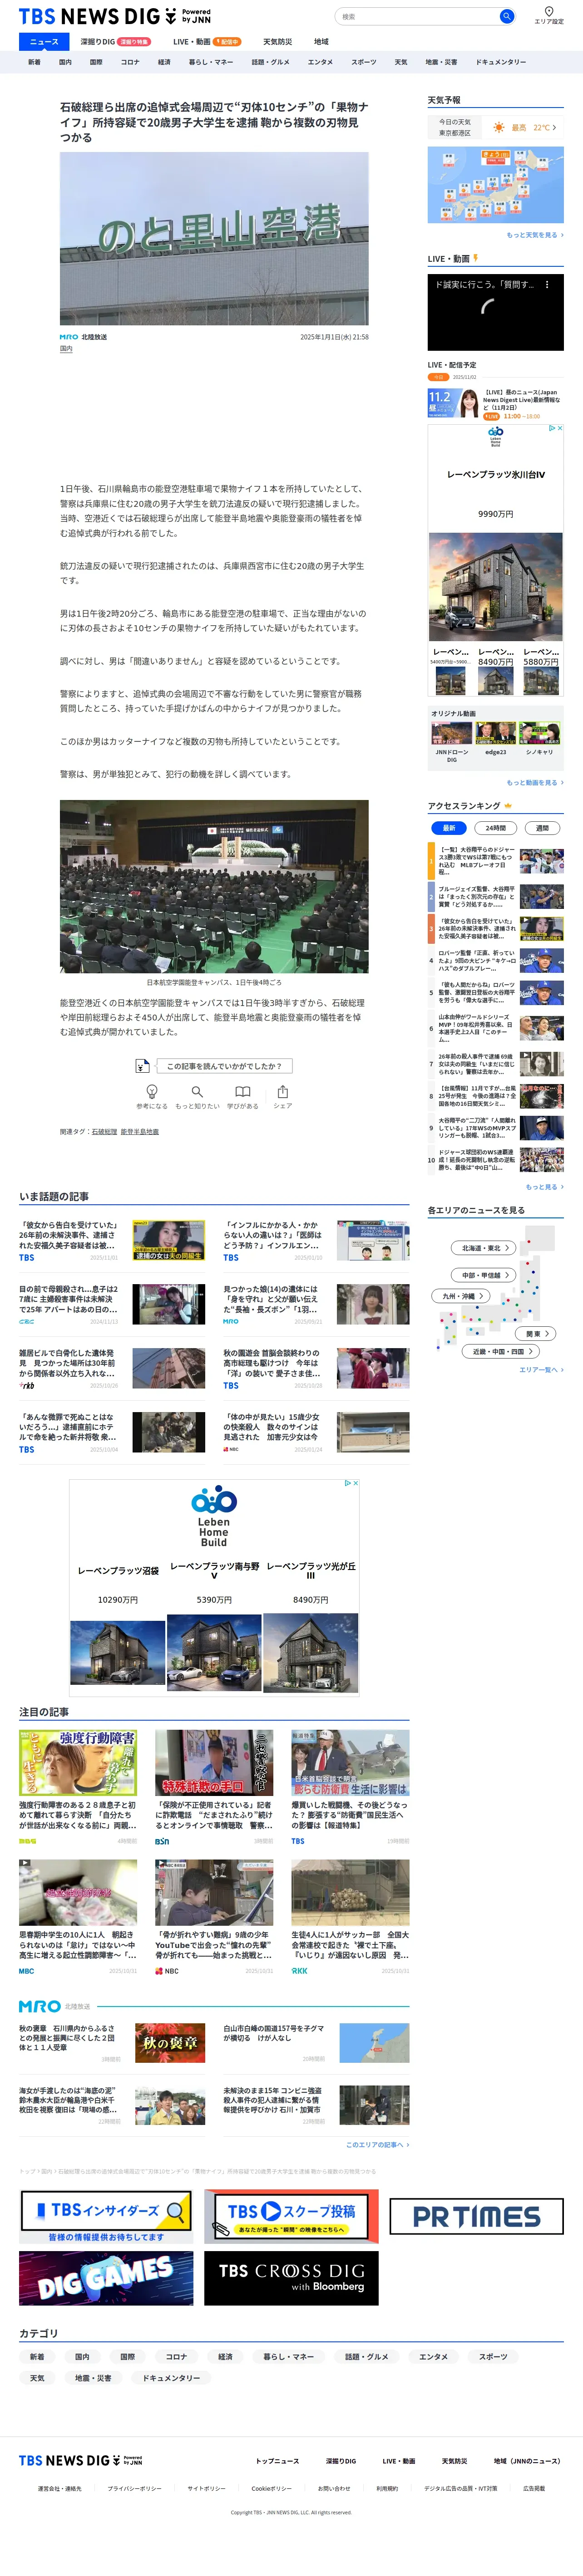Select the 週間 ranking toggle
Screen dimensions: 583x2576
(x=542, y=828)
